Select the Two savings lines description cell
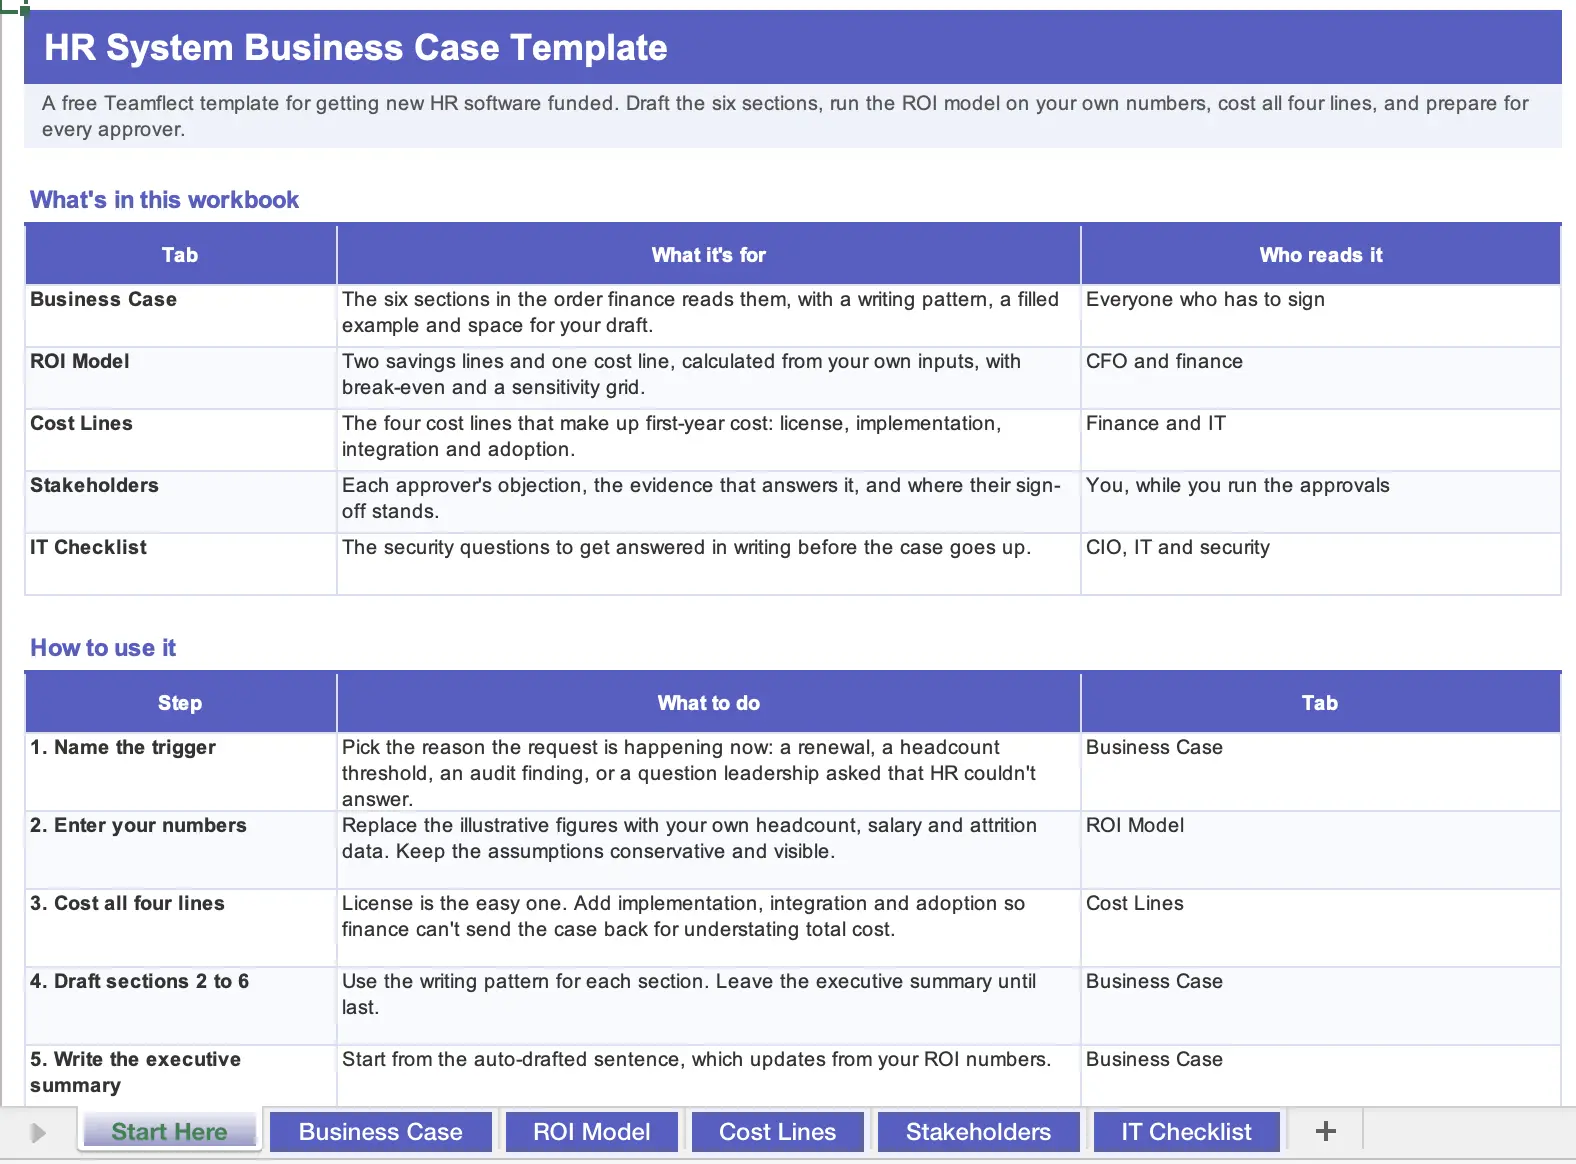The image size is (1576, 1164). click(x=708, y=378)
